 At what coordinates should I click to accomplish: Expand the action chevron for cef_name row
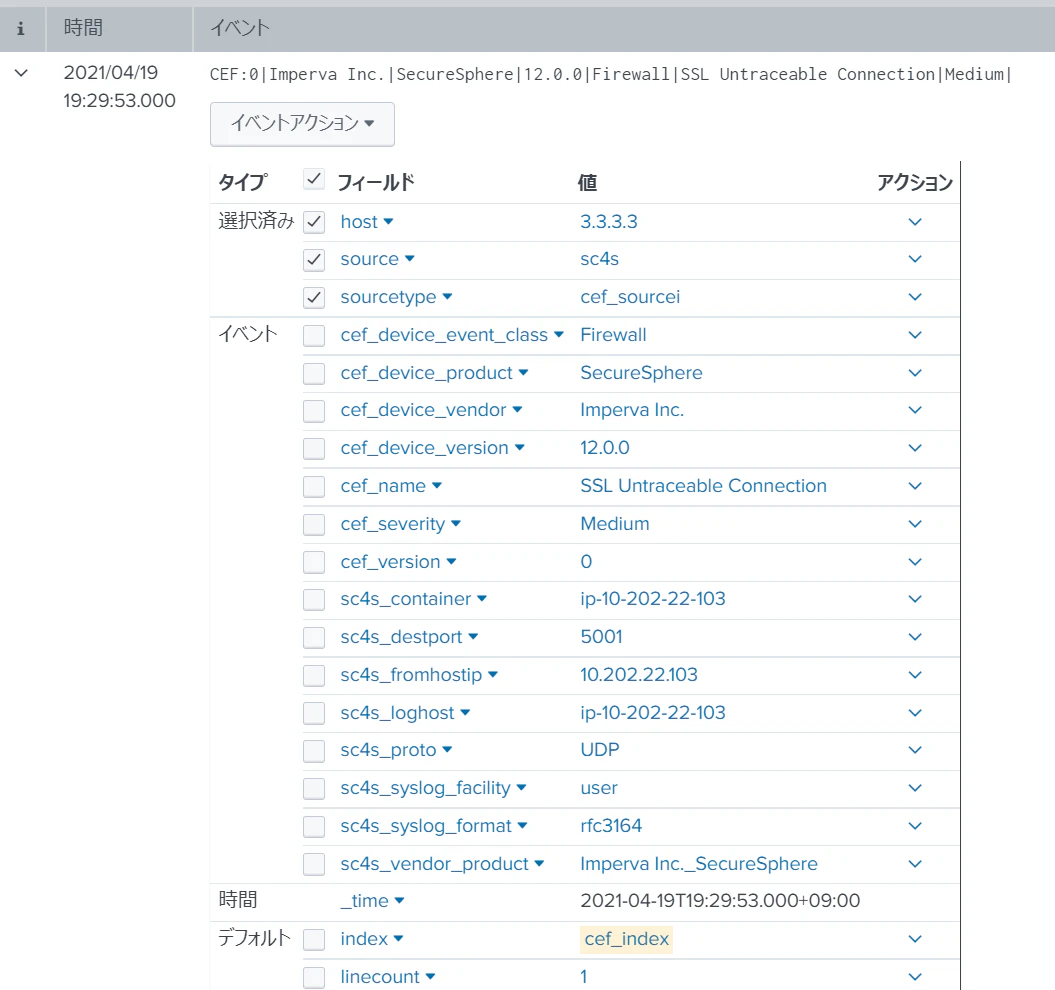(915, 486)
